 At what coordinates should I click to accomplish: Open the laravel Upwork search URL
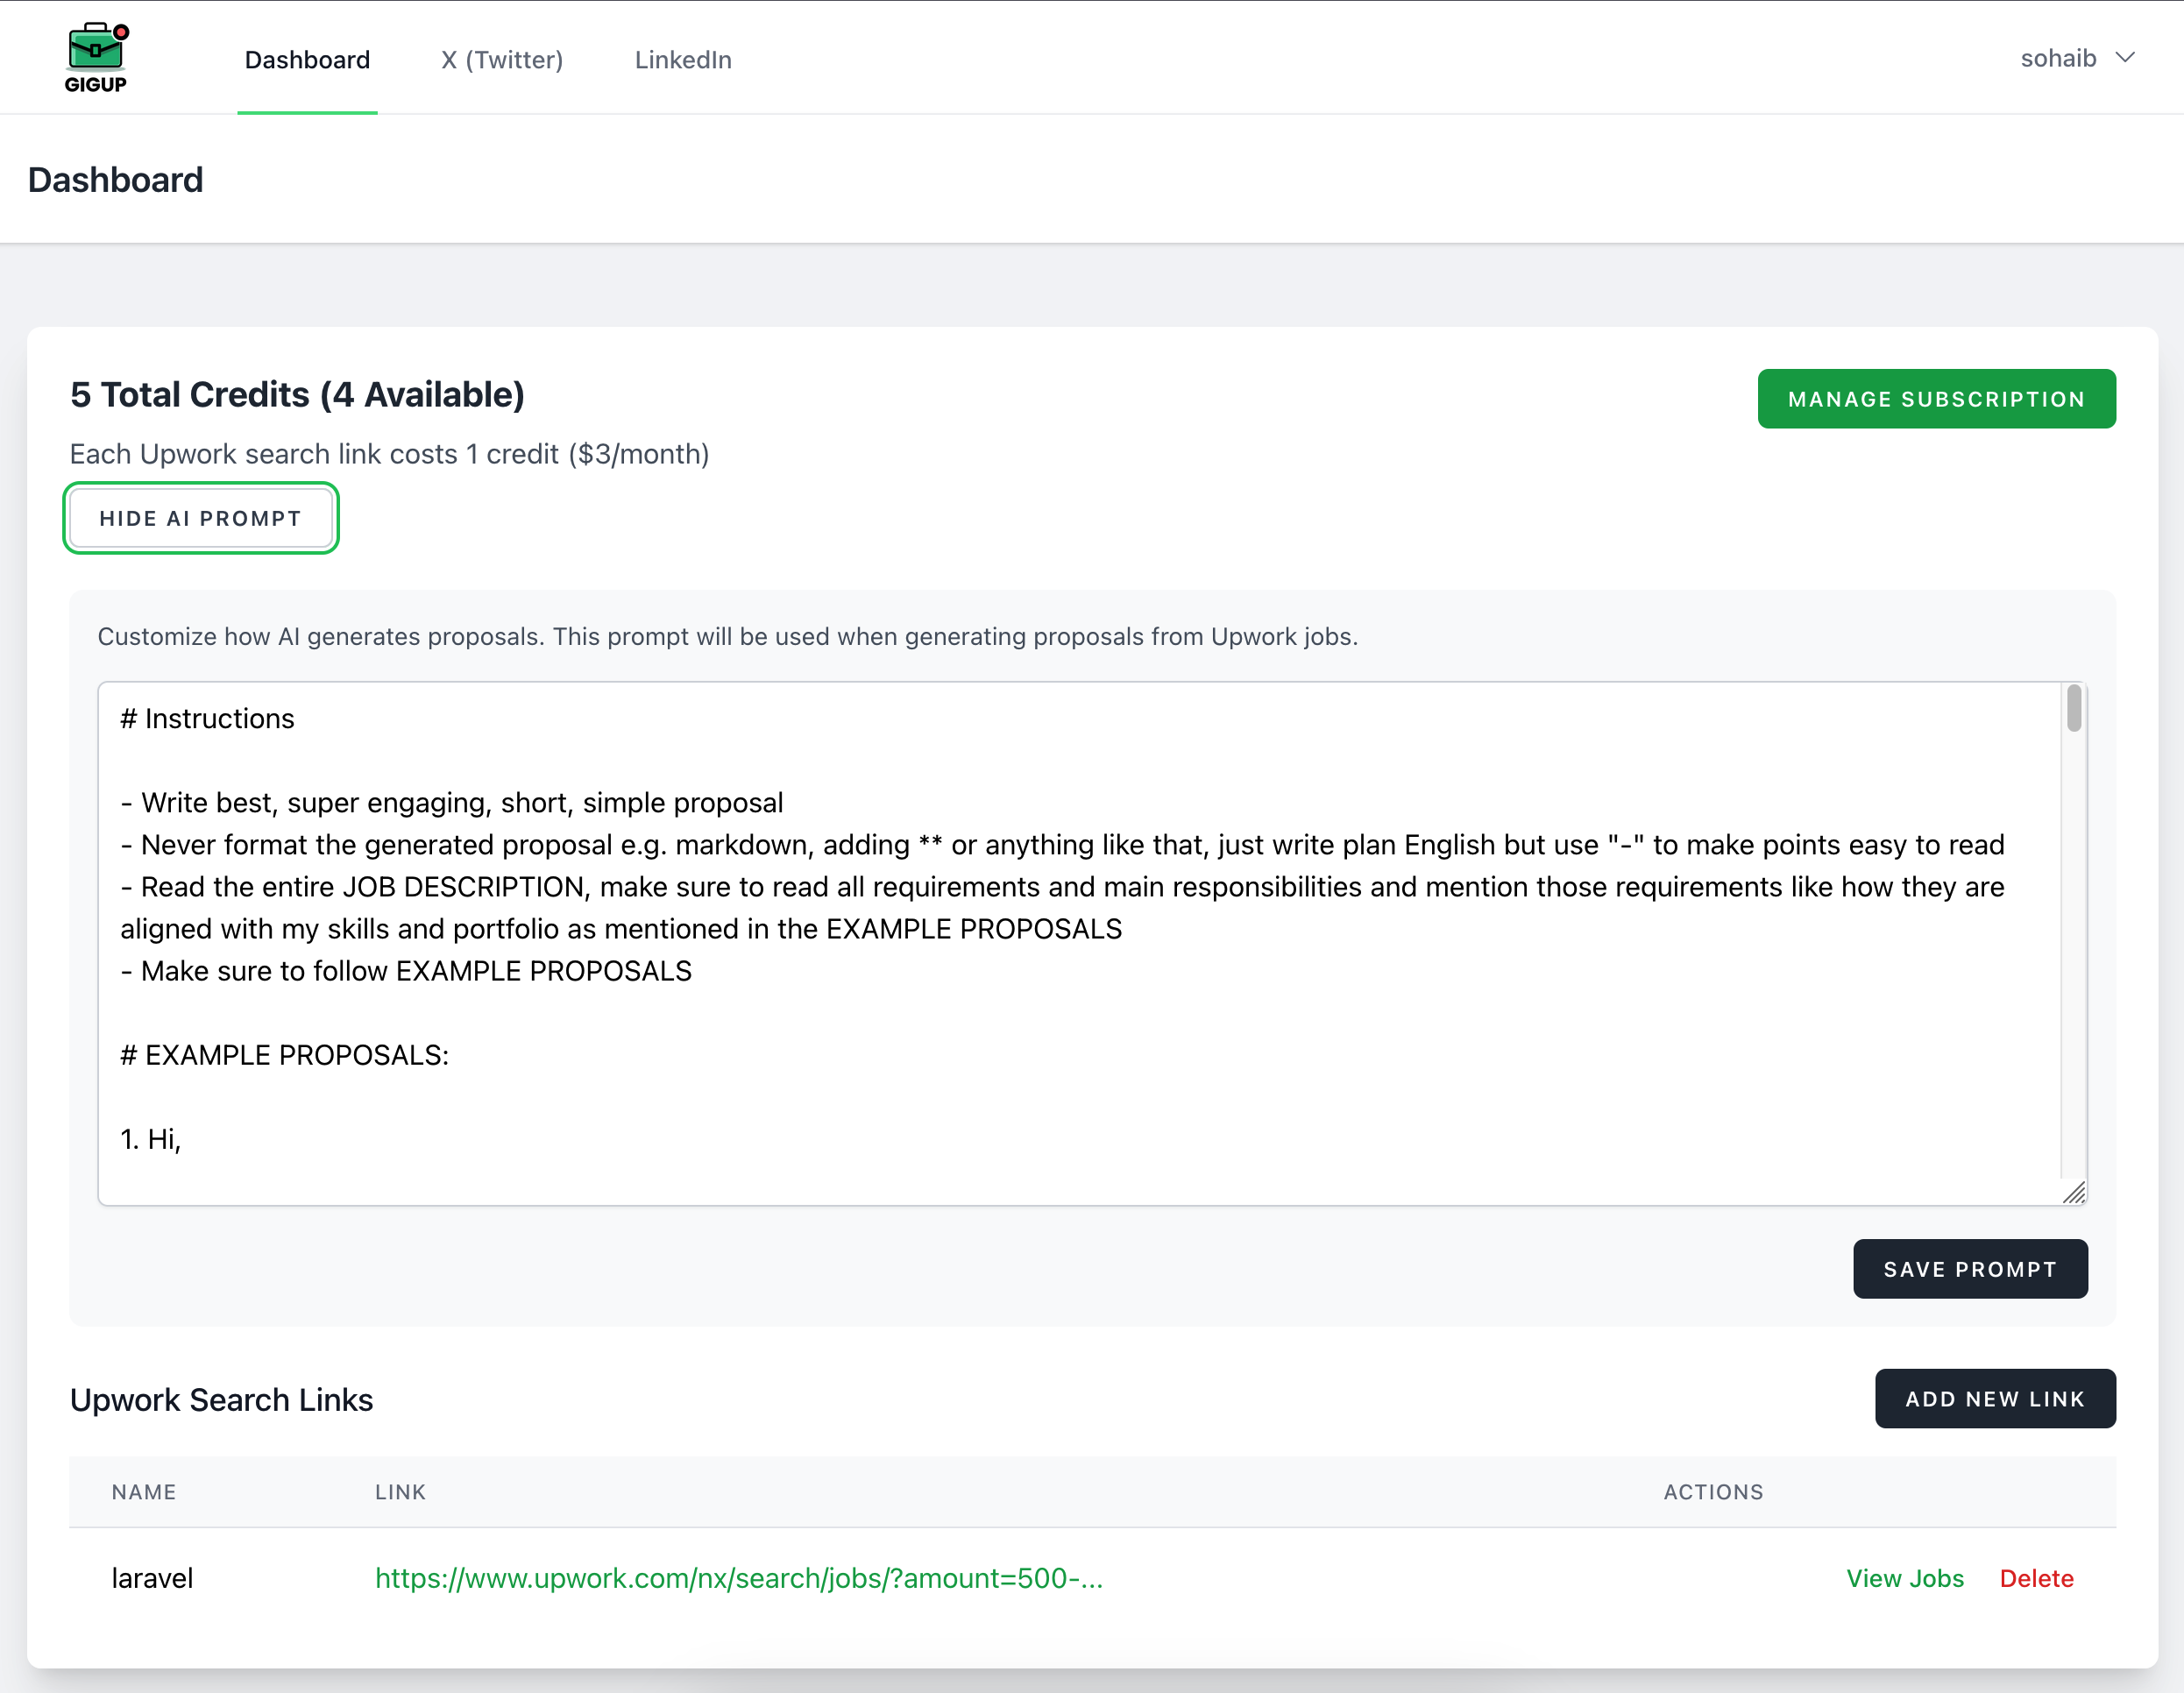click(x=739, y=1578)
